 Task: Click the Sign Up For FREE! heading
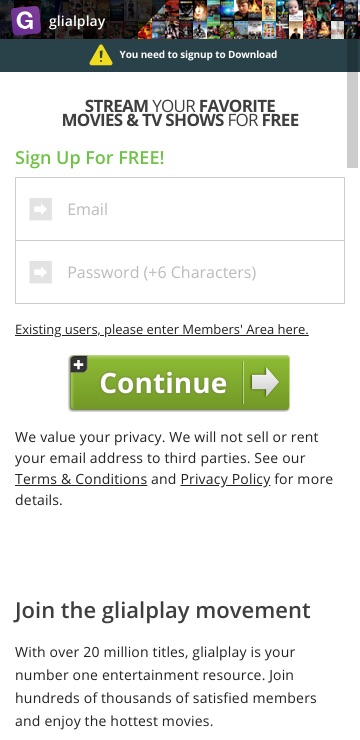click(x=90, y=158)
